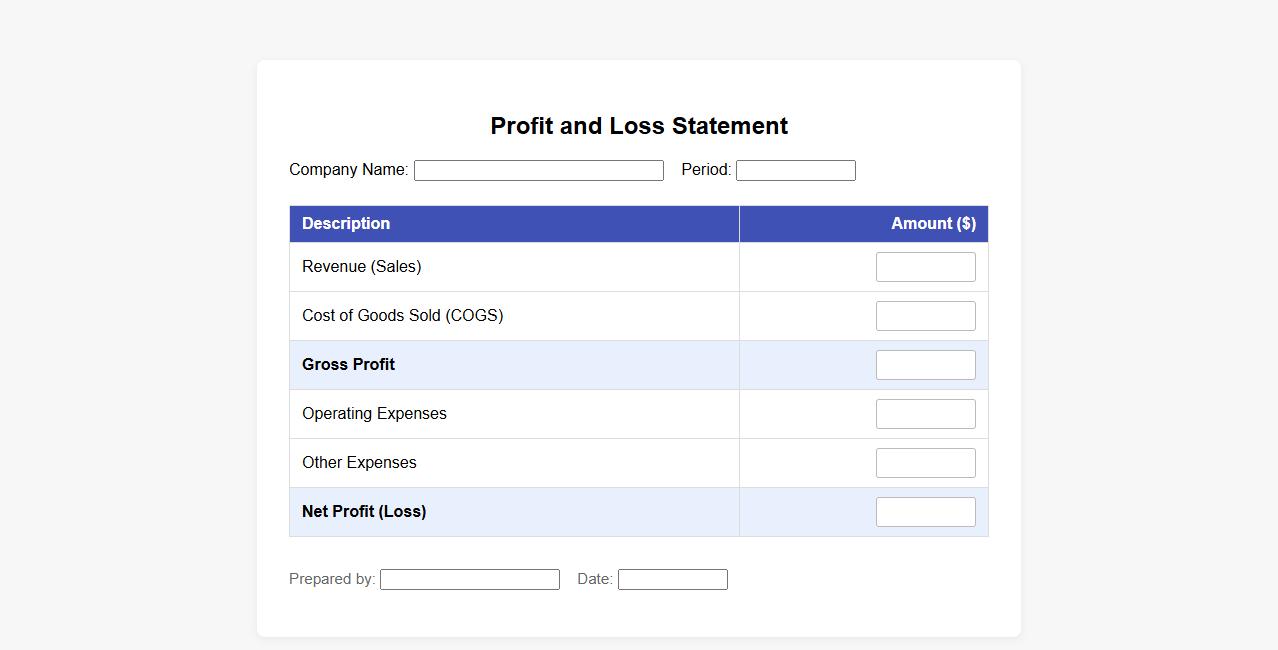This screenshot has width=1278, height=650.
Task: Focus the Gross Profit amount input
Action: pyautogui.click(x=925, y=365)
